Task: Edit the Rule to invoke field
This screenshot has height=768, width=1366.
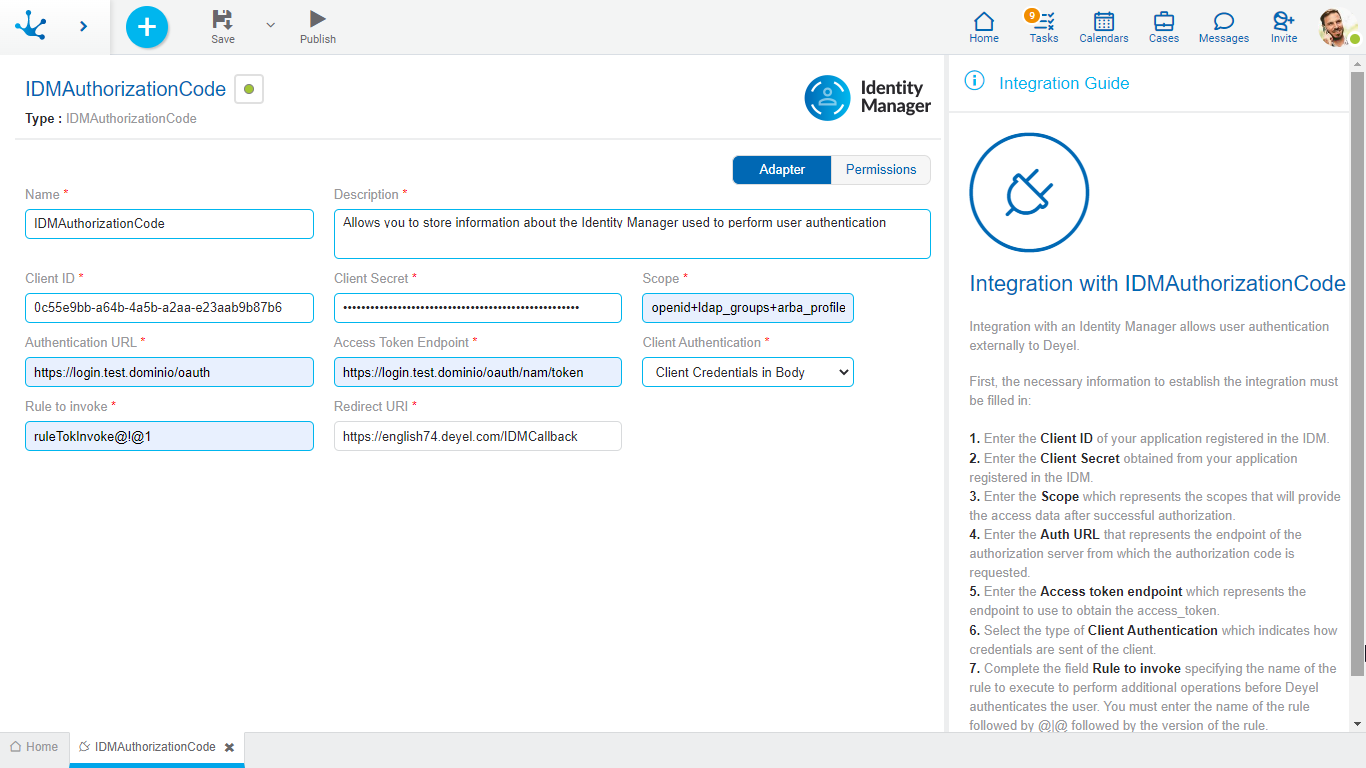Action: pos(169,436)
